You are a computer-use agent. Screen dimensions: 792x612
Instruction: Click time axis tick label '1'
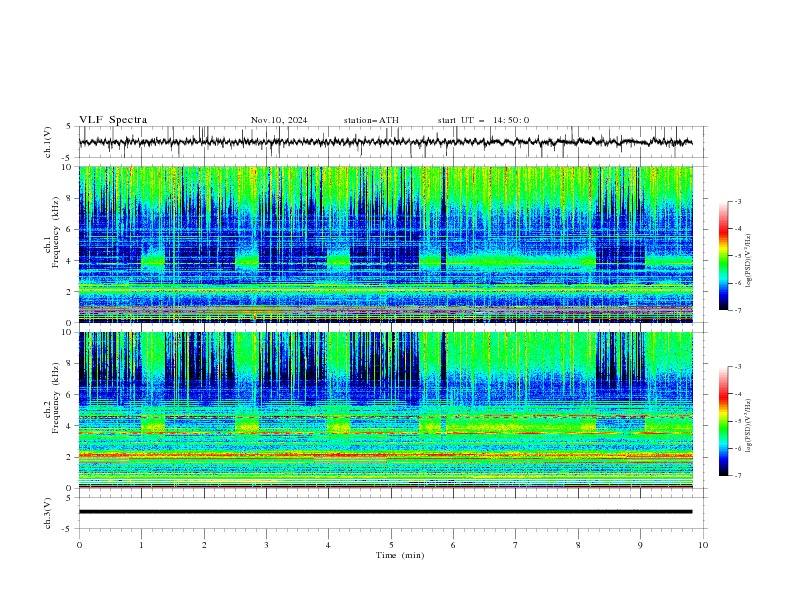[x=141, y=545]
